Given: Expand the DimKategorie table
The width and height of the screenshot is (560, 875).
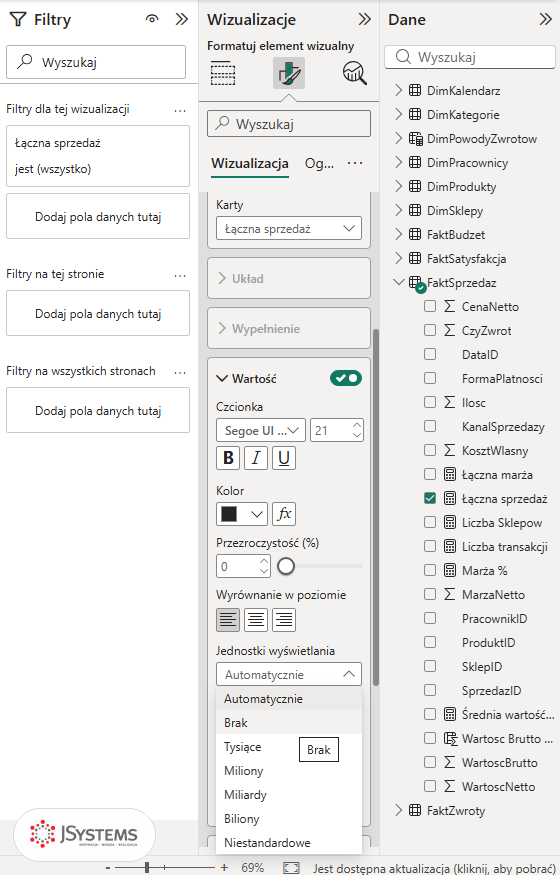Looking at the screenshot, I should pyautogui.click(x=398, y=114).
